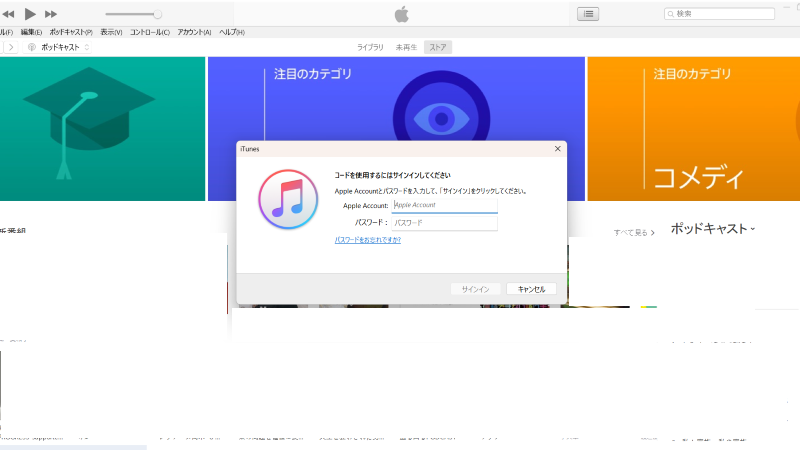Image resolution: width=800 pixels, height=450 pixels.
Task: Go forward with the navigation arrow
Action: pos(11,47)
